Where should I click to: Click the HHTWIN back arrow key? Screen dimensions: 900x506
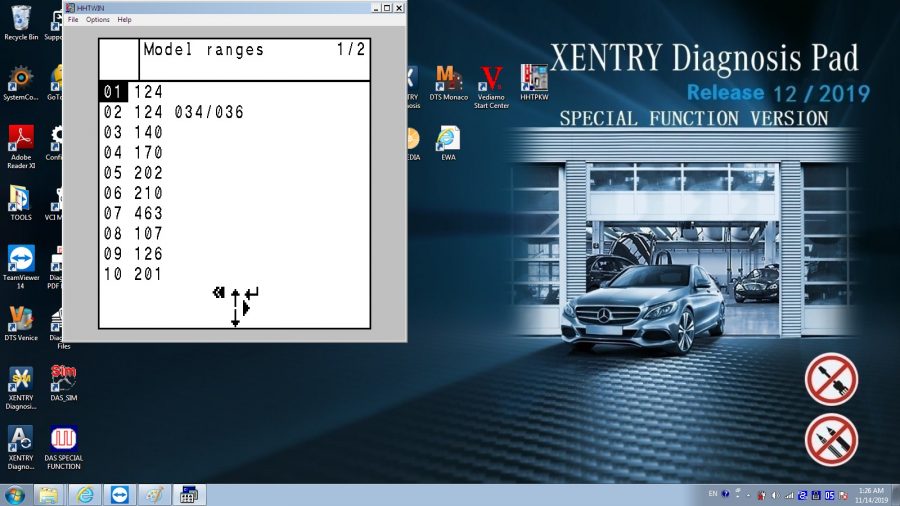[219, 293]
